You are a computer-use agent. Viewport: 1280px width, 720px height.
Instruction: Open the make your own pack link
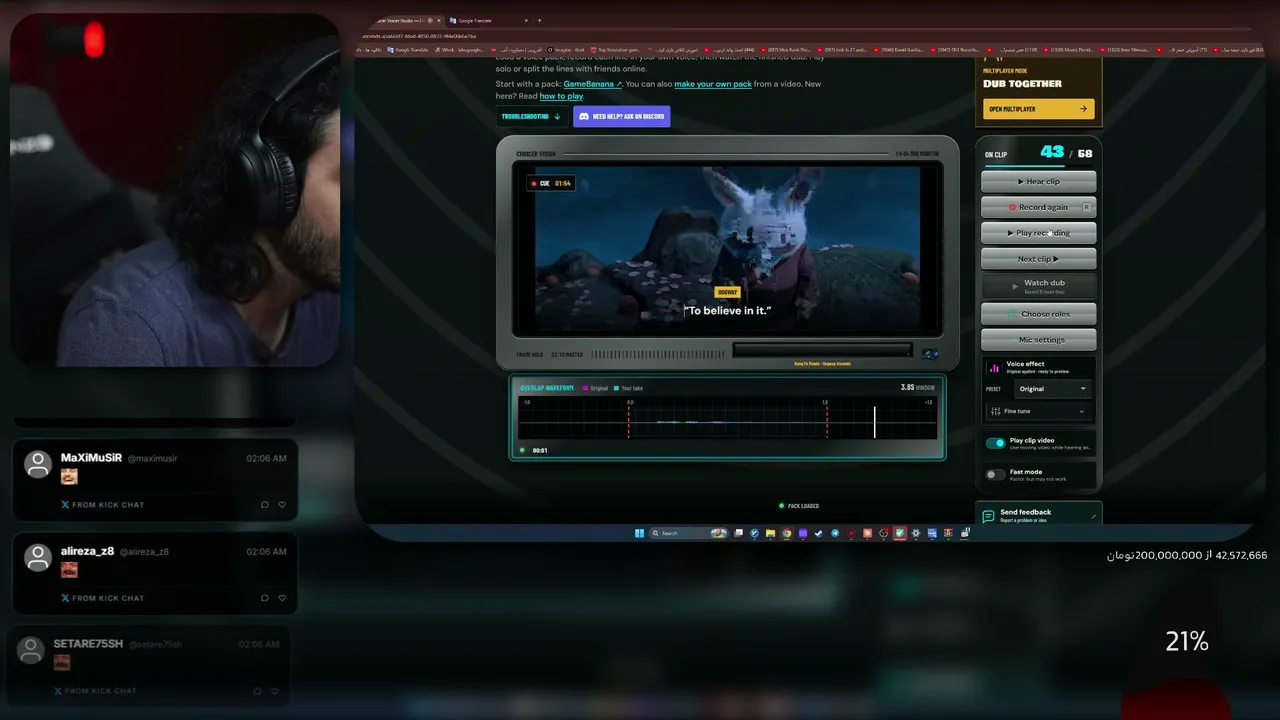click(713, 84)
